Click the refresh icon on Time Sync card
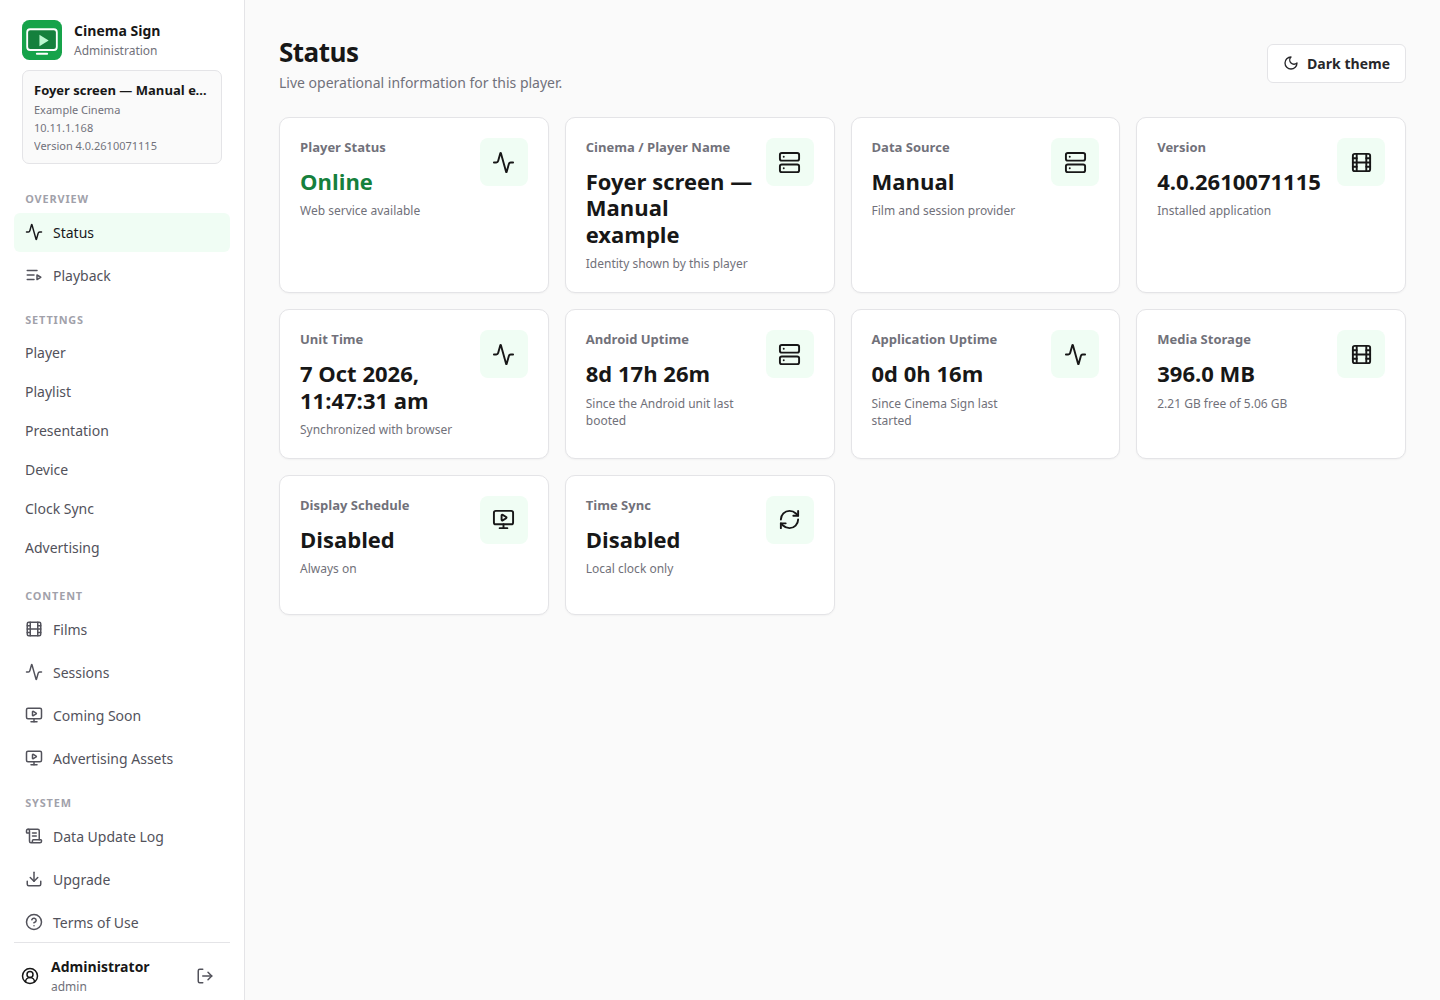 [790, 520]
